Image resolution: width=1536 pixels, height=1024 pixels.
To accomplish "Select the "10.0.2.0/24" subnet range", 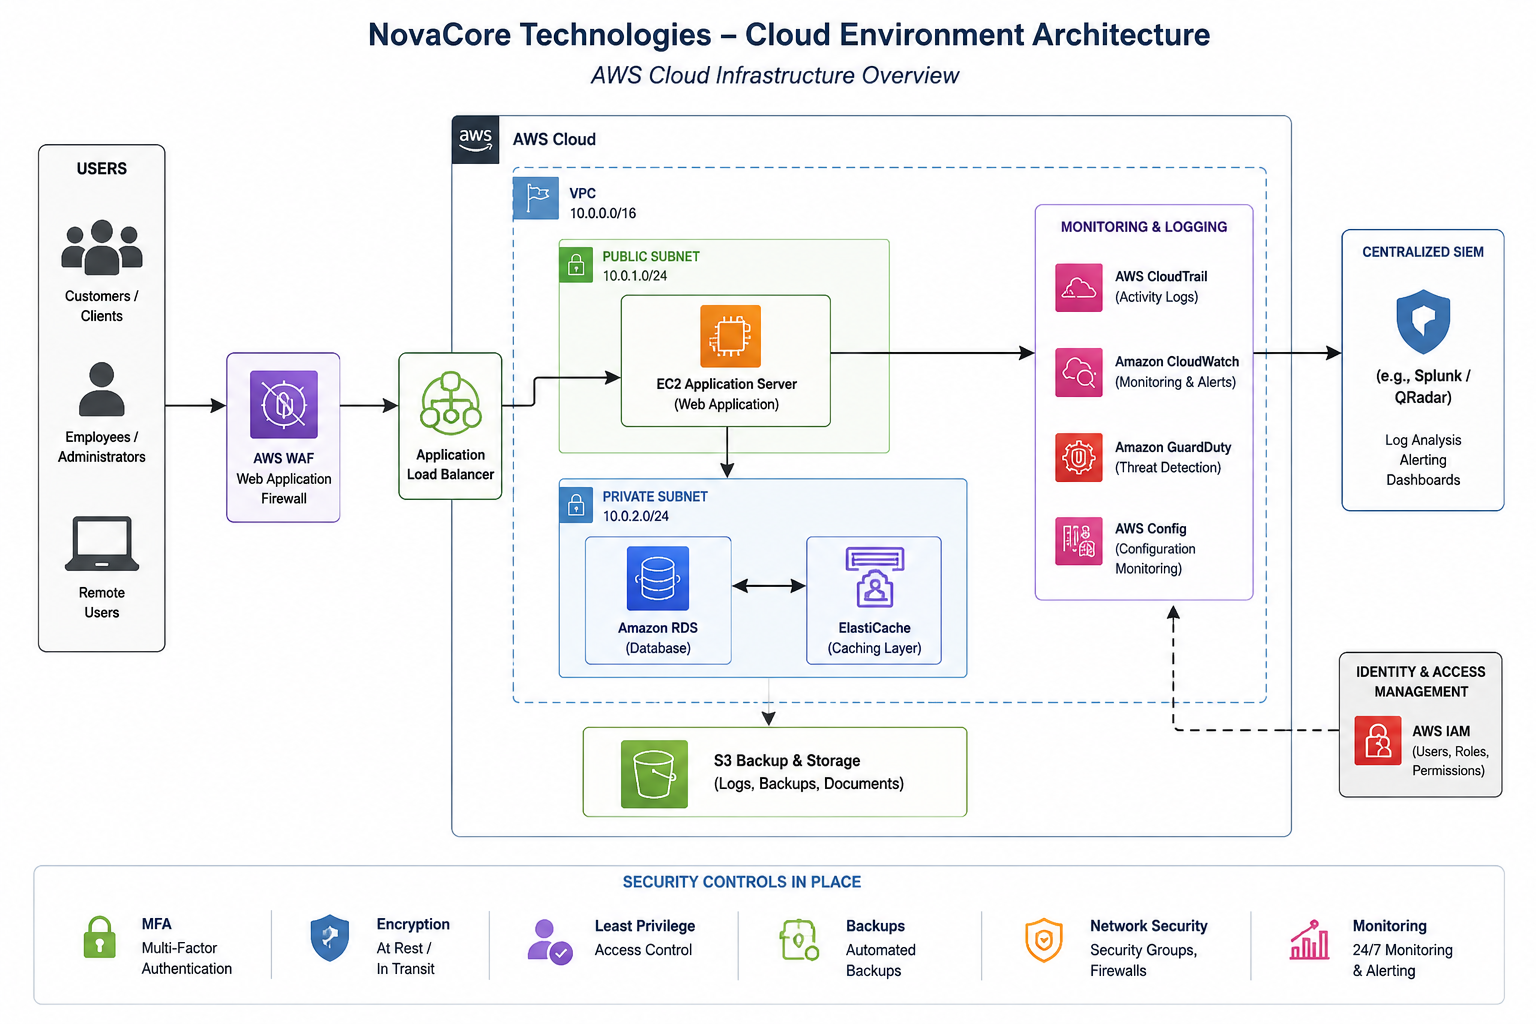I will 636,517.
